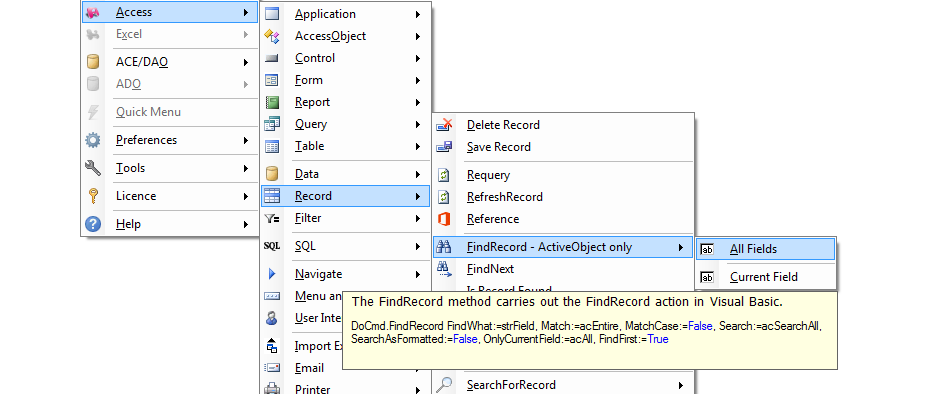Click the FindNext menu entry
This screenshot has width=948, height=400.
[x=490, y=269]
